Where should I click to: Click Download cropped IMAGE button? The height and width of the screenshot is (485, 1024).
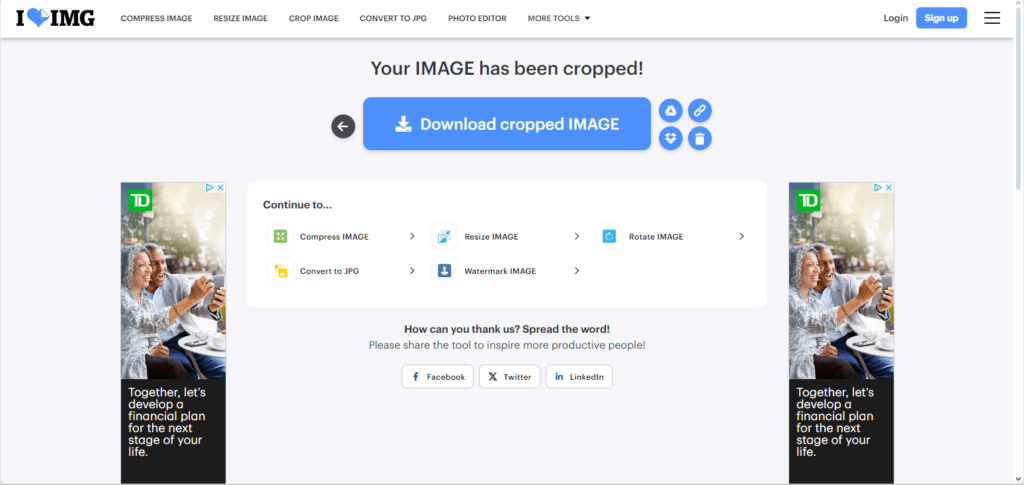(x=507, y=124)
